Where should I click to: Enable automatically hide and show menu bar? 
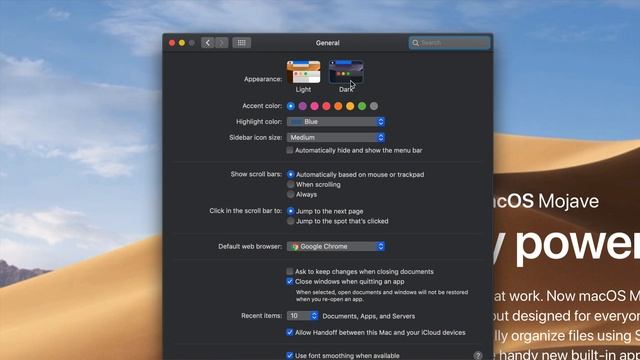(x=290, y=150)
